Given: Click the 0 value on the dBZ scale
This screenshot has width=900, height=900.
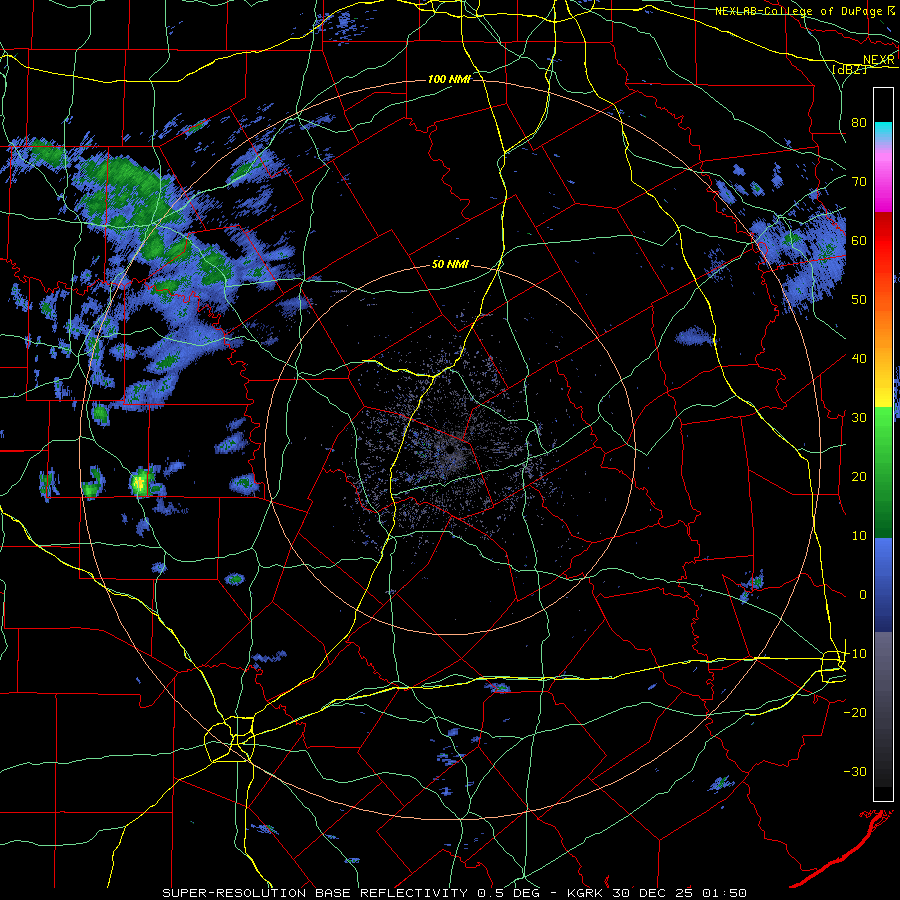Looking at the screenshot, I should (x=863, y=595).
